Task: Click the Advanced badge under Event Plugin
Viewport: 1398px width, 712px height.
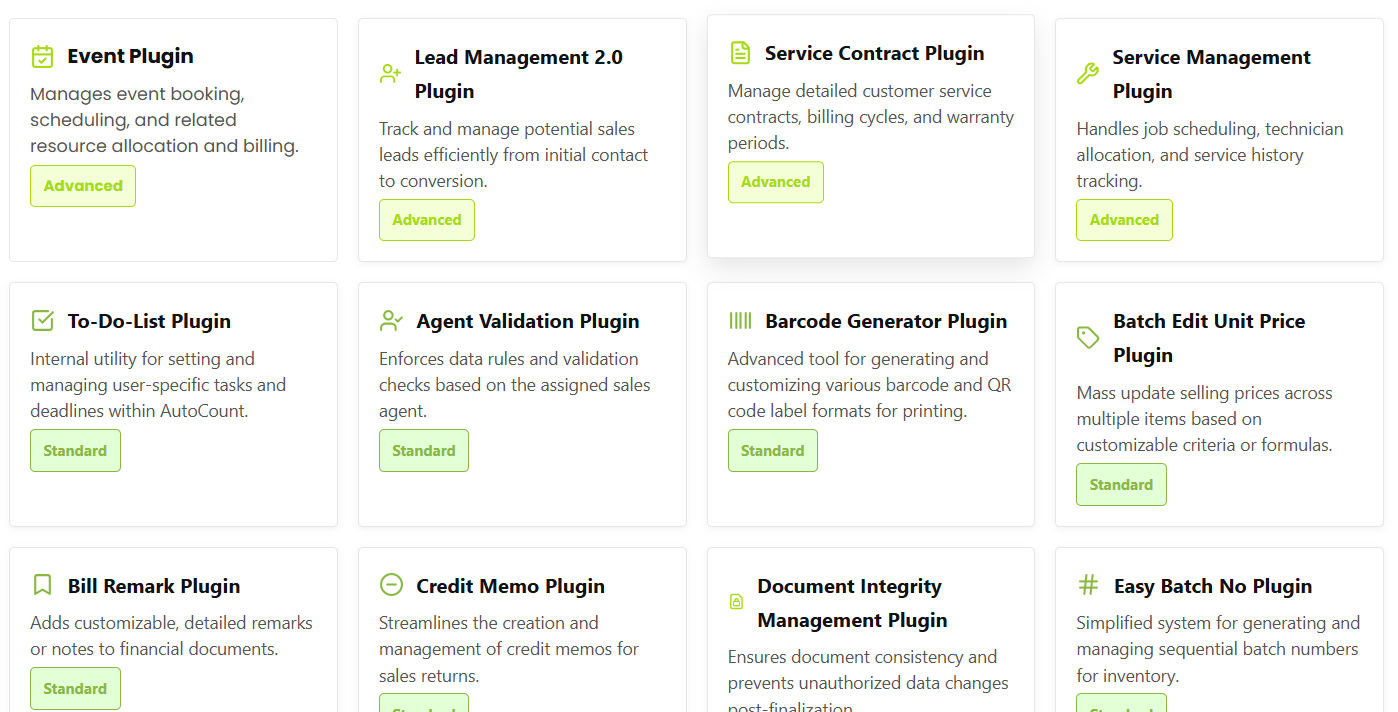Action: tap(83, 186)
